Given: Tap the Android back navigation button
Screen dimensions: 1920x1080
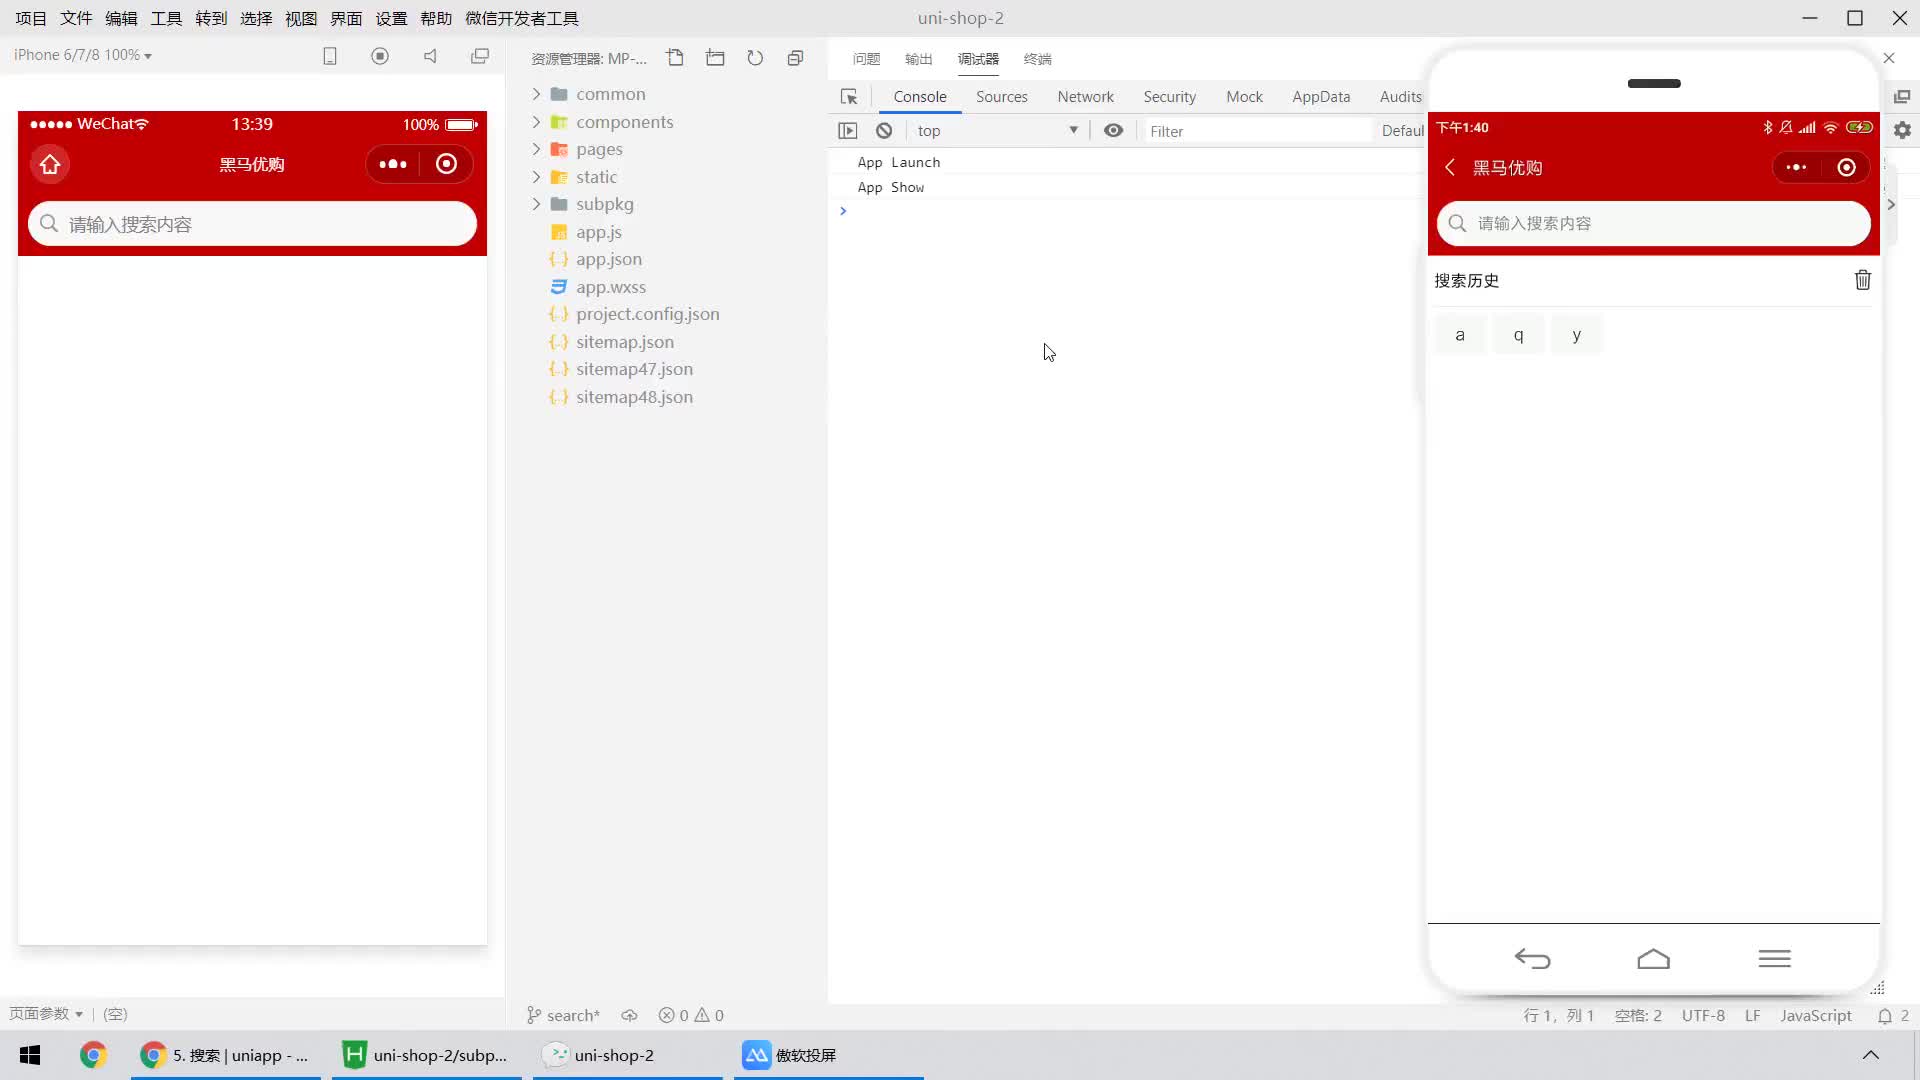Looking at the screenshot, I should [x=1532, y=959].
